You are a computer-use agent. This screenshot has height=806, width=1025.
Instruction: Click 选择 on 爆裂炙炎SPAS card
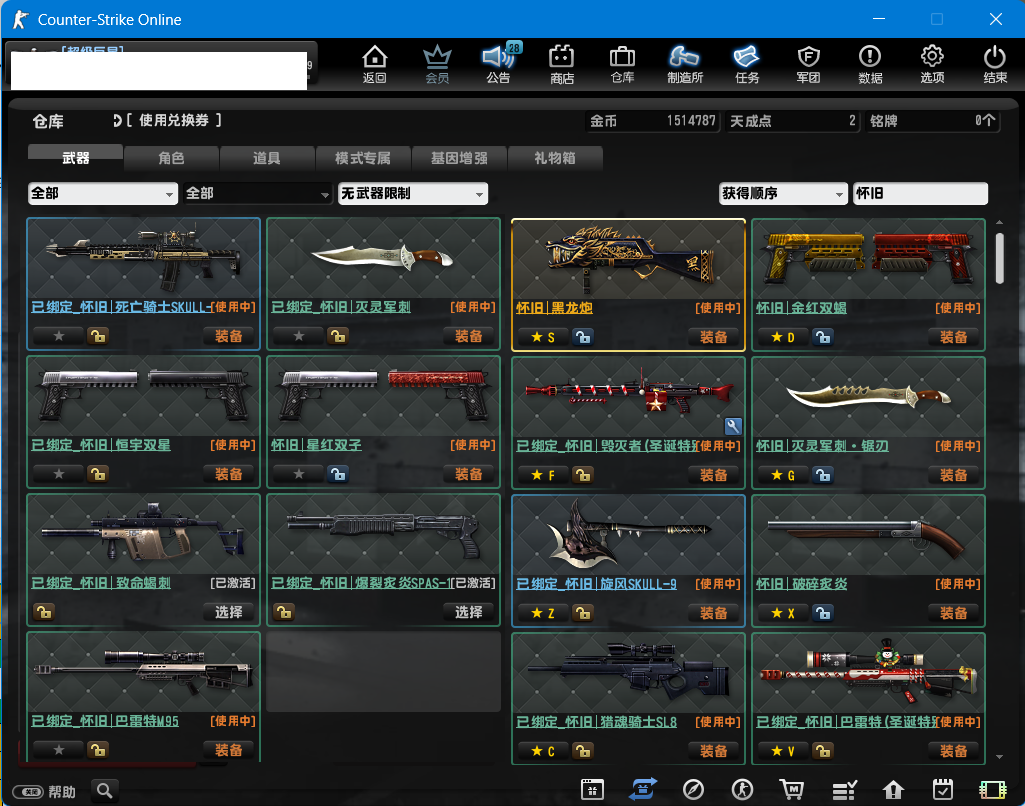coord(469,612)
